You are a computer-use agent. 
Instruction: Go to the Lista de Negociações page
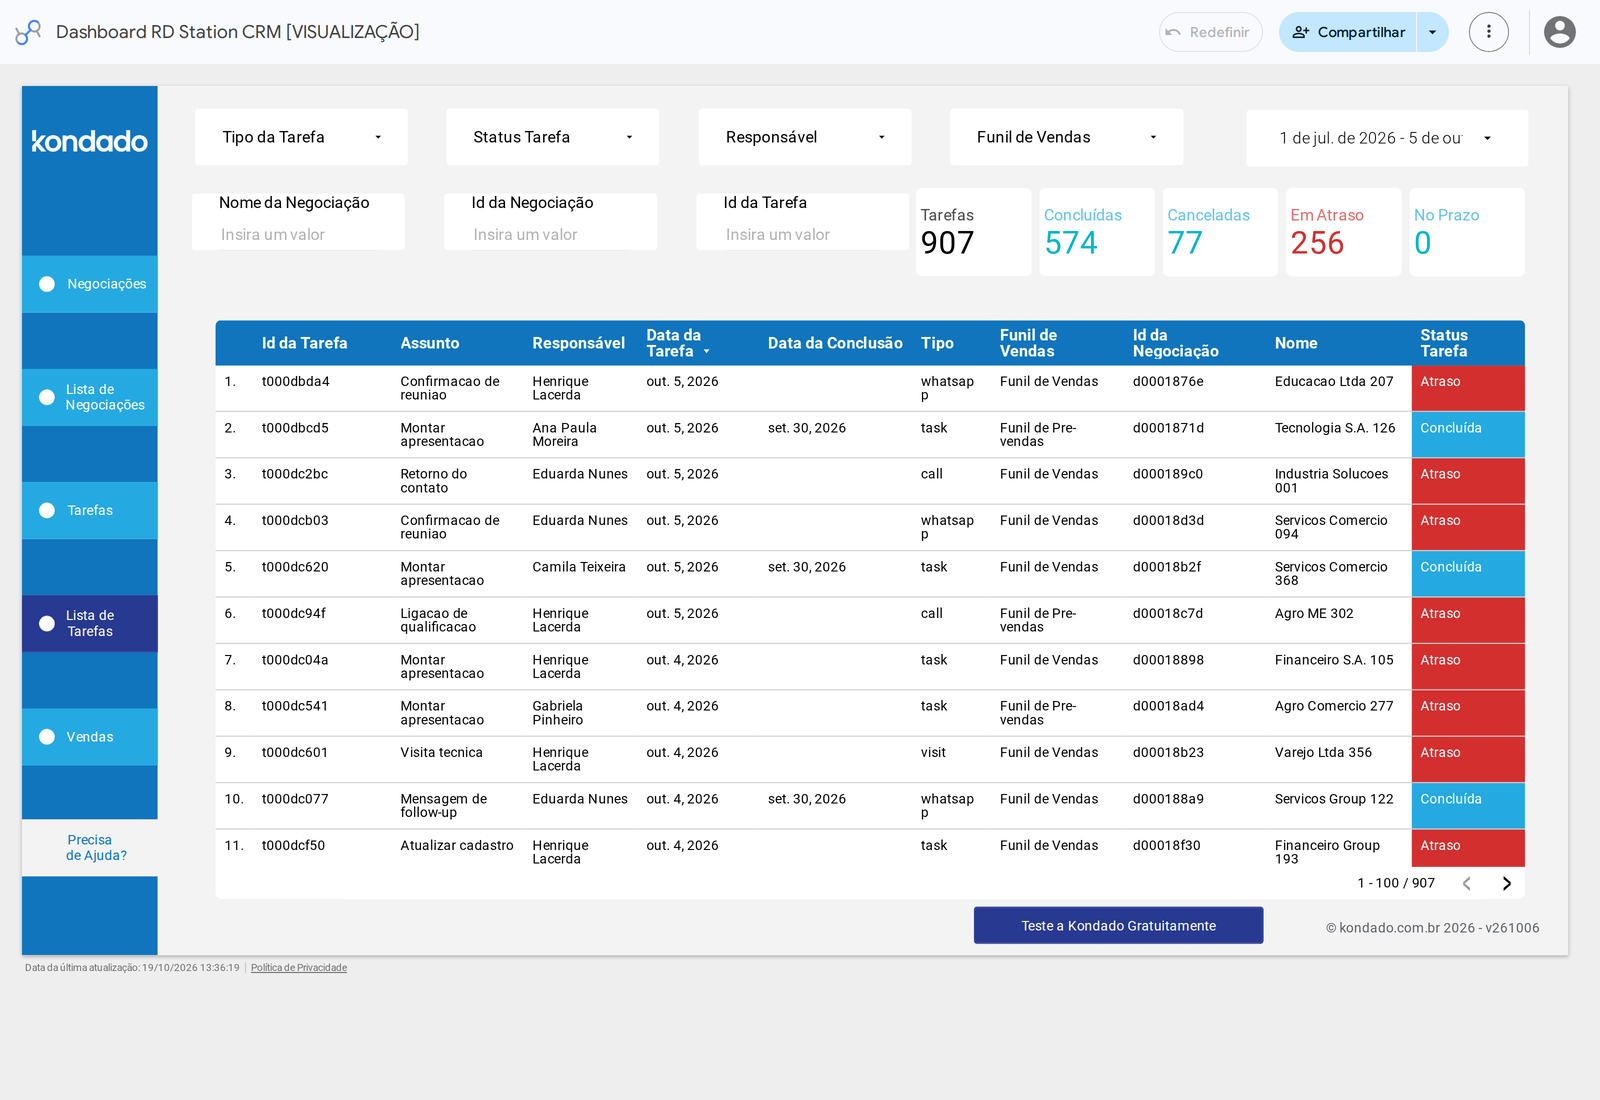tap(90, 397)
